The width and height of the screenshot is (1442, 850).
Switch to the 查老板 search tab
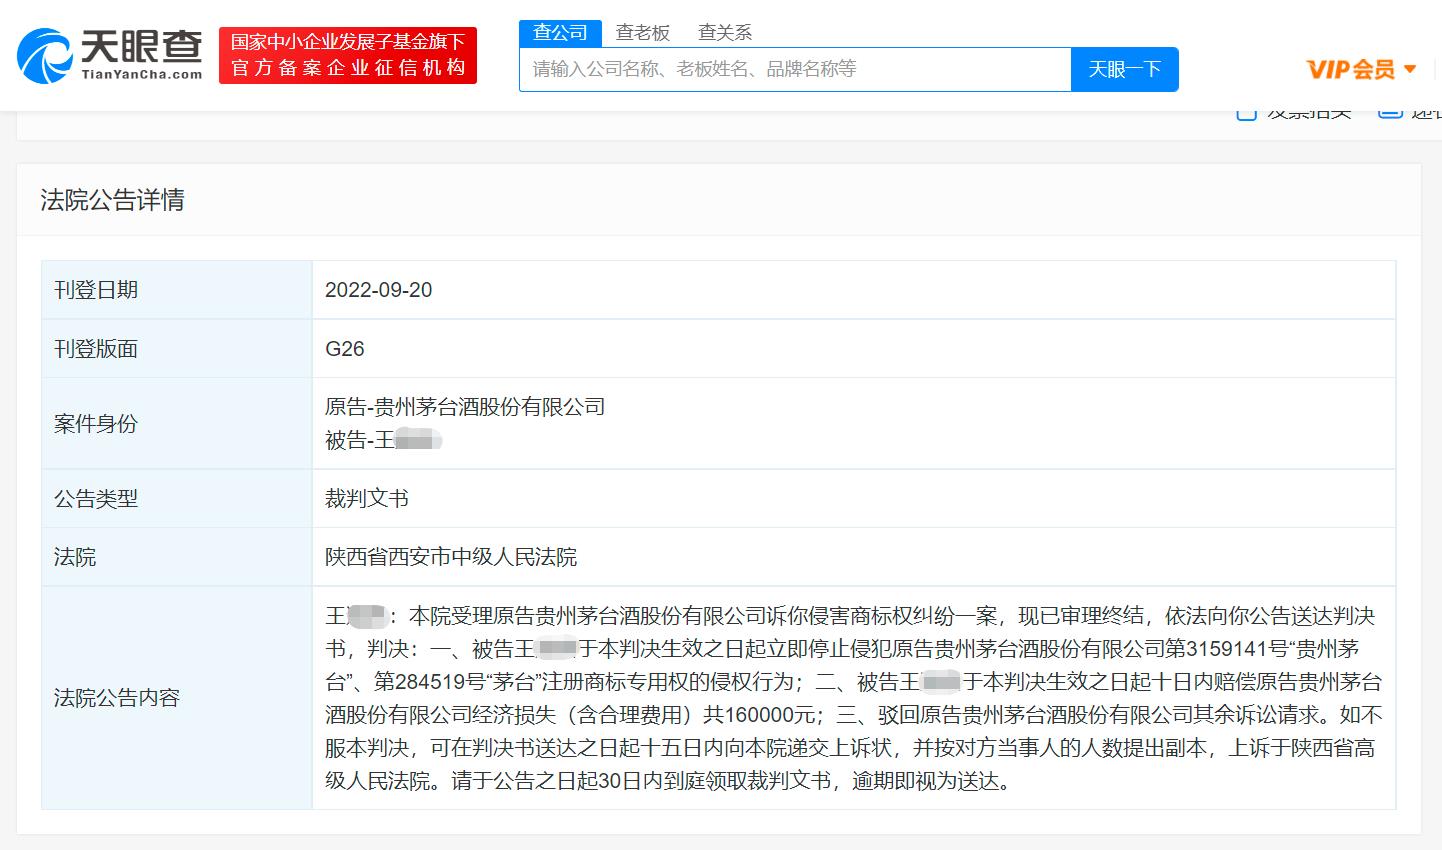[x=642, y=33]
